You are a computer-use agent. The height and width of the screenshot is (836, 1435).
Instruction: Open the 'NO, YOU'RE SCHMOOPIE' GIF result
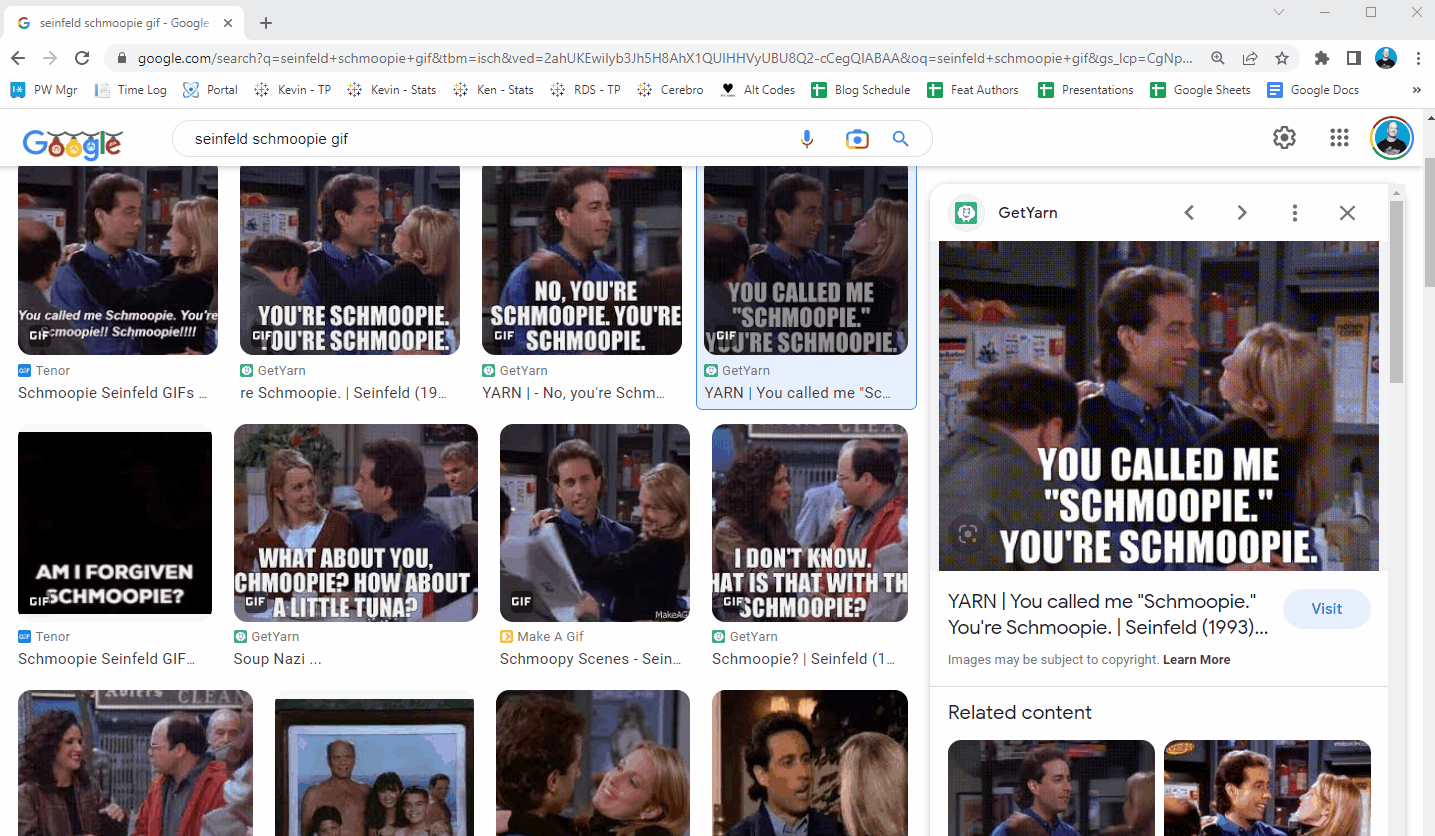click(582, 260)
